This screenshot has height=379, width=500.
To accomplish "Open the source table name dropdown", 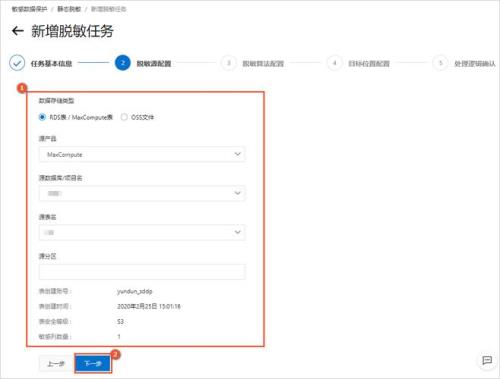I will tap(142, 232).
